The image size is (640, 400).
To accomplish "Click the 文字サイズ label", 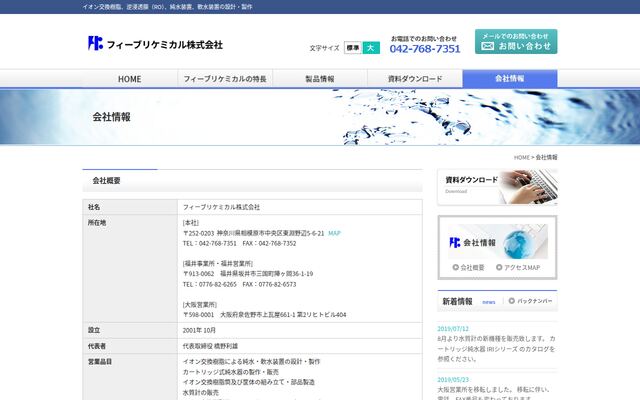I will (324, 48).
